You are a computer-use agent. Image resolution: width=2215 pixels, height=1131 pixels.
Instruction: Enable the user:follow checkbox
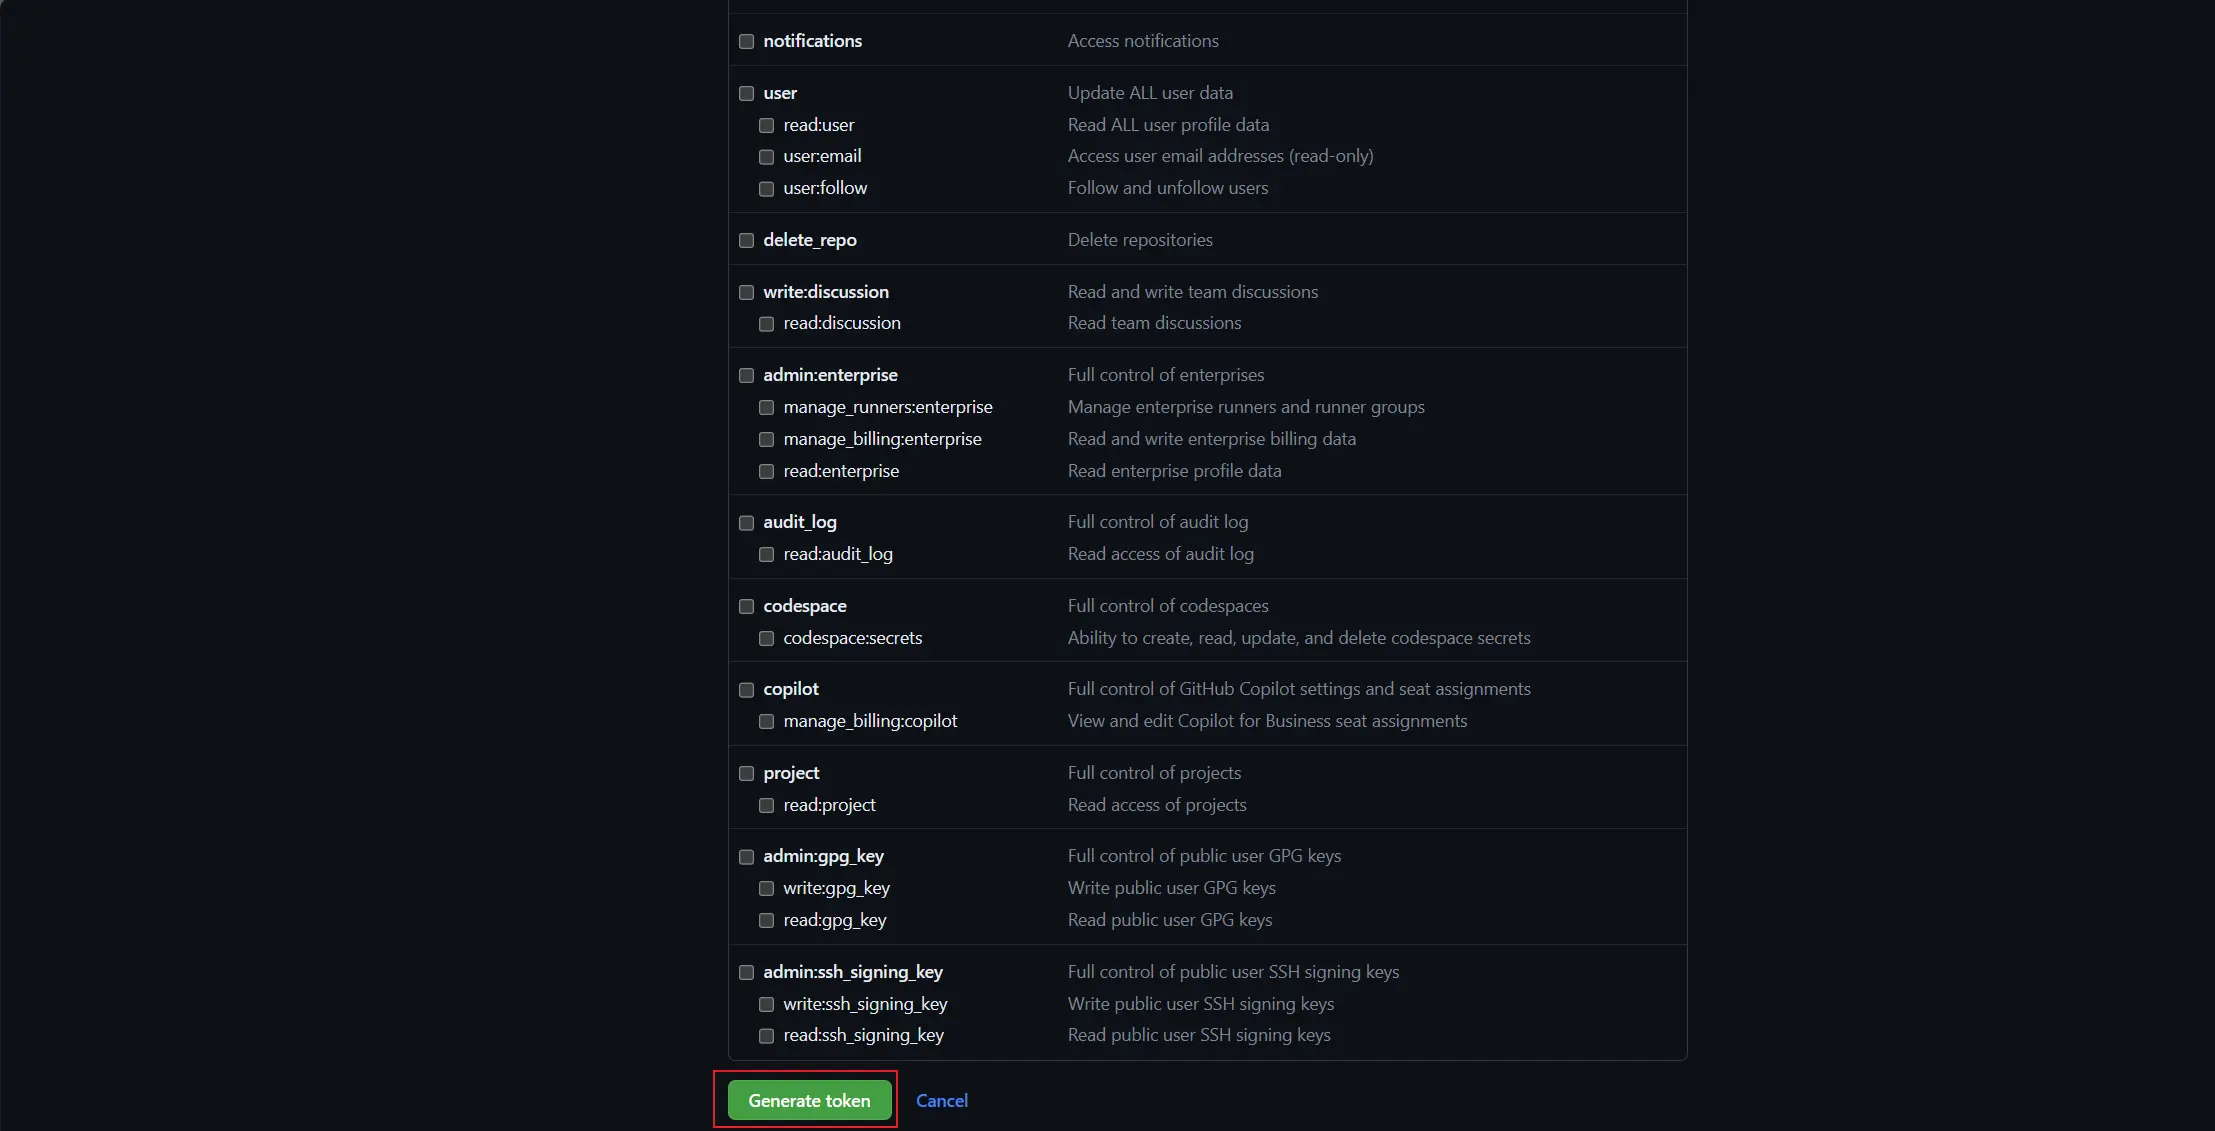[x=766, y=189]
